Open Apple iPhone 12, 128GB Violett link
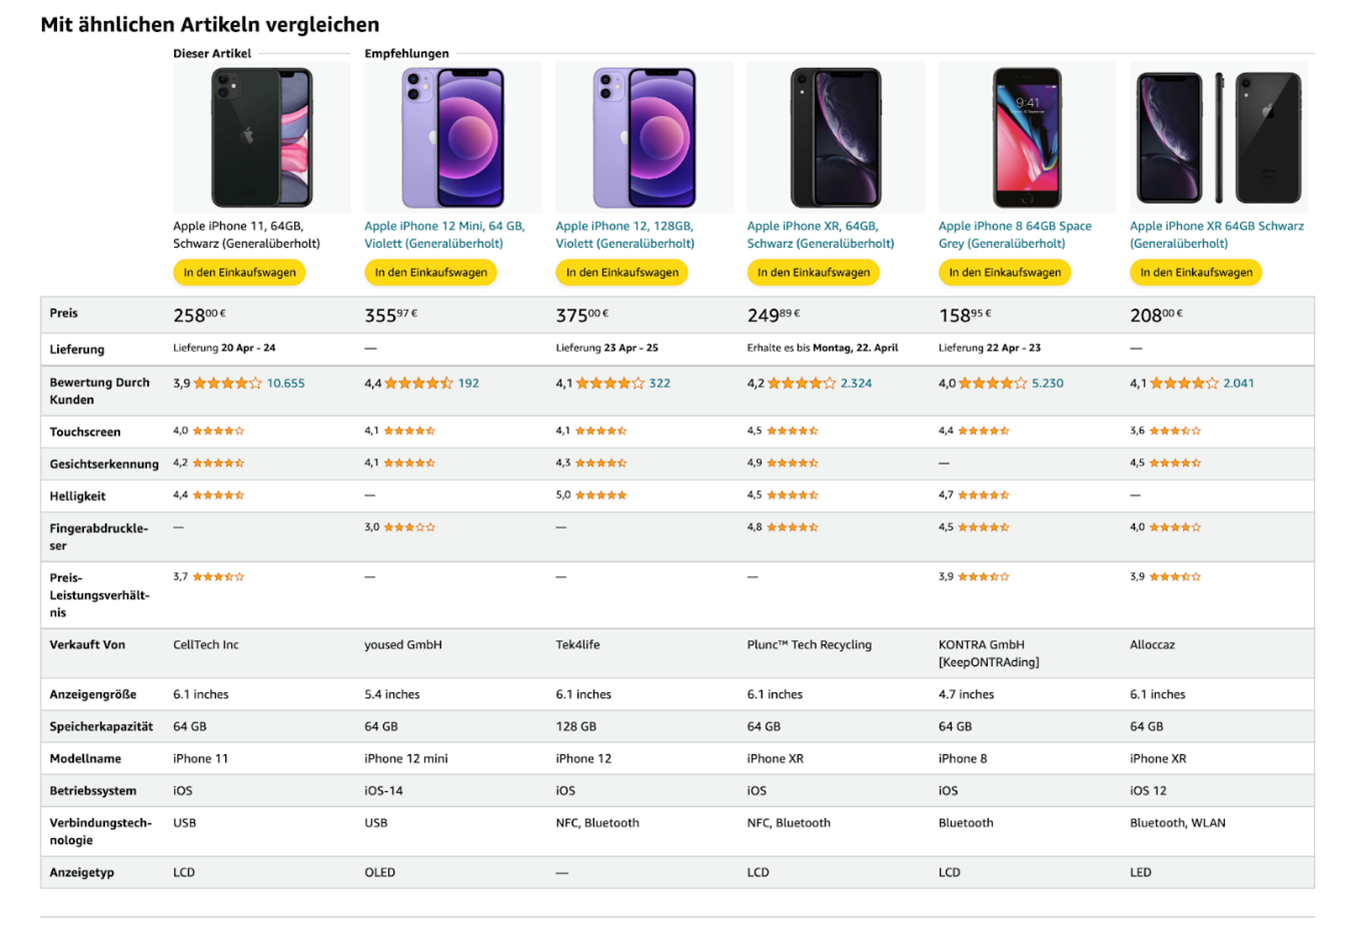 (x=625, y=235)
